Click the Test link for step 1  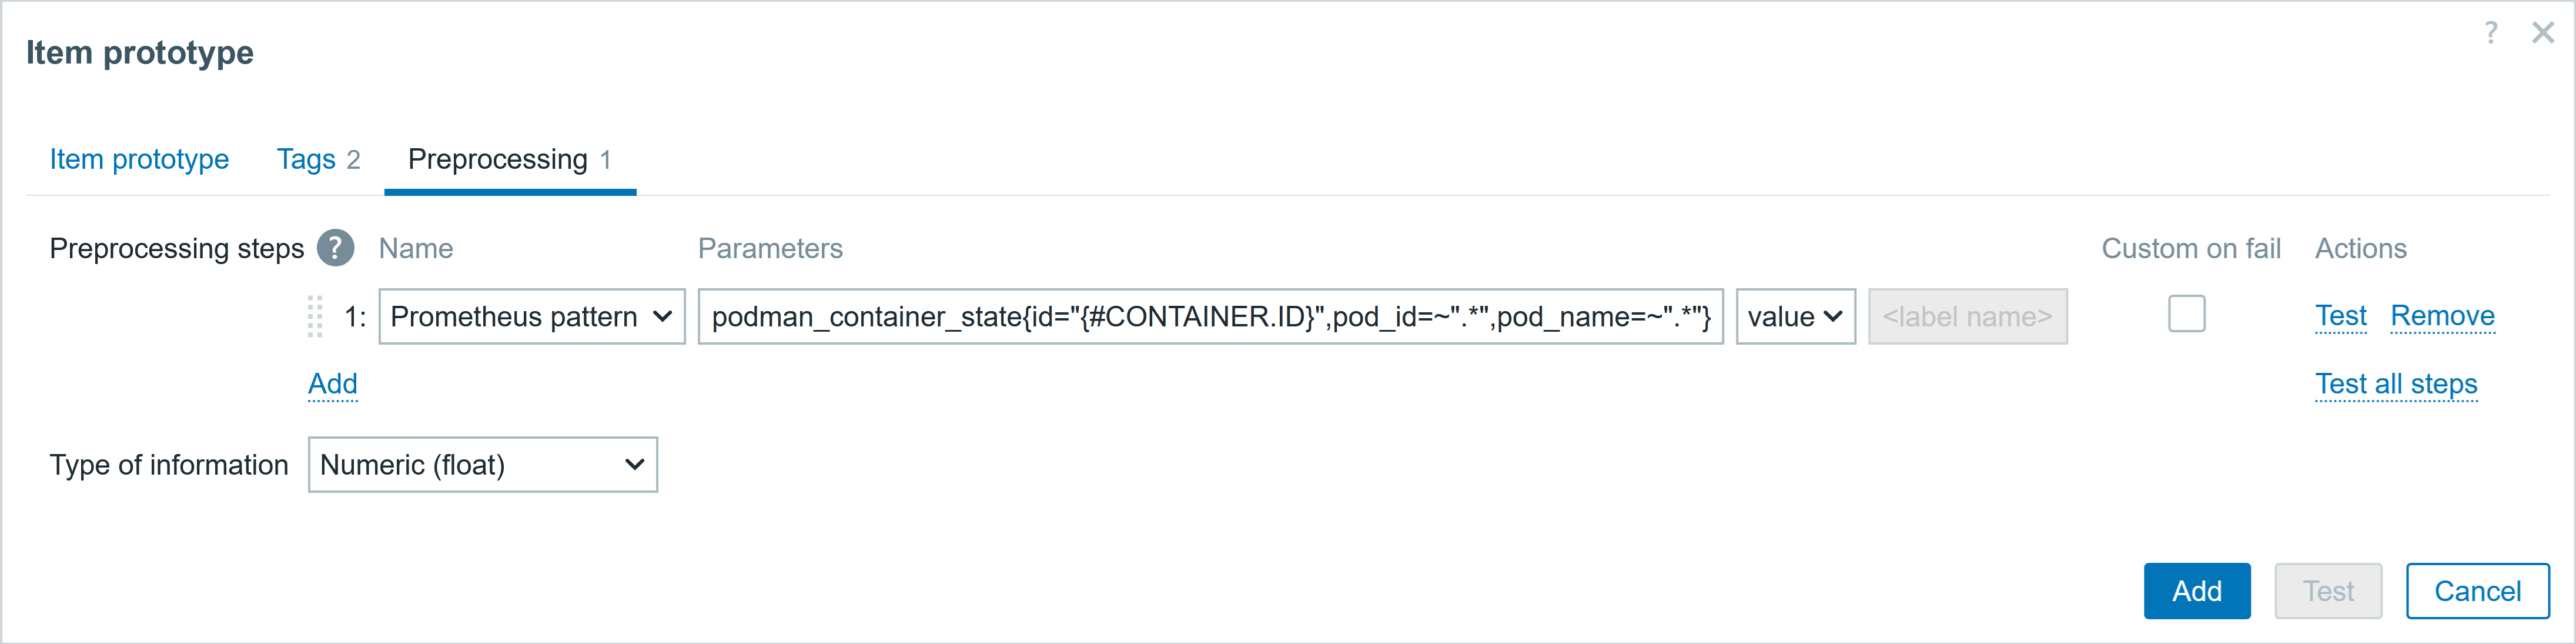point(2340,317)
